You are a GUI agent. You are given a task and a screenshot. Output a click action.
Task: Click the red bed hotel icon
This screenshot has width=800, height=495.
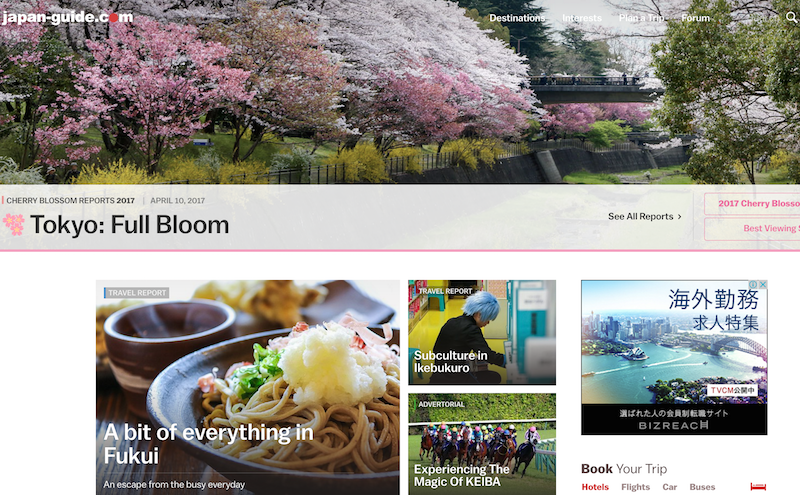point(758,487)
